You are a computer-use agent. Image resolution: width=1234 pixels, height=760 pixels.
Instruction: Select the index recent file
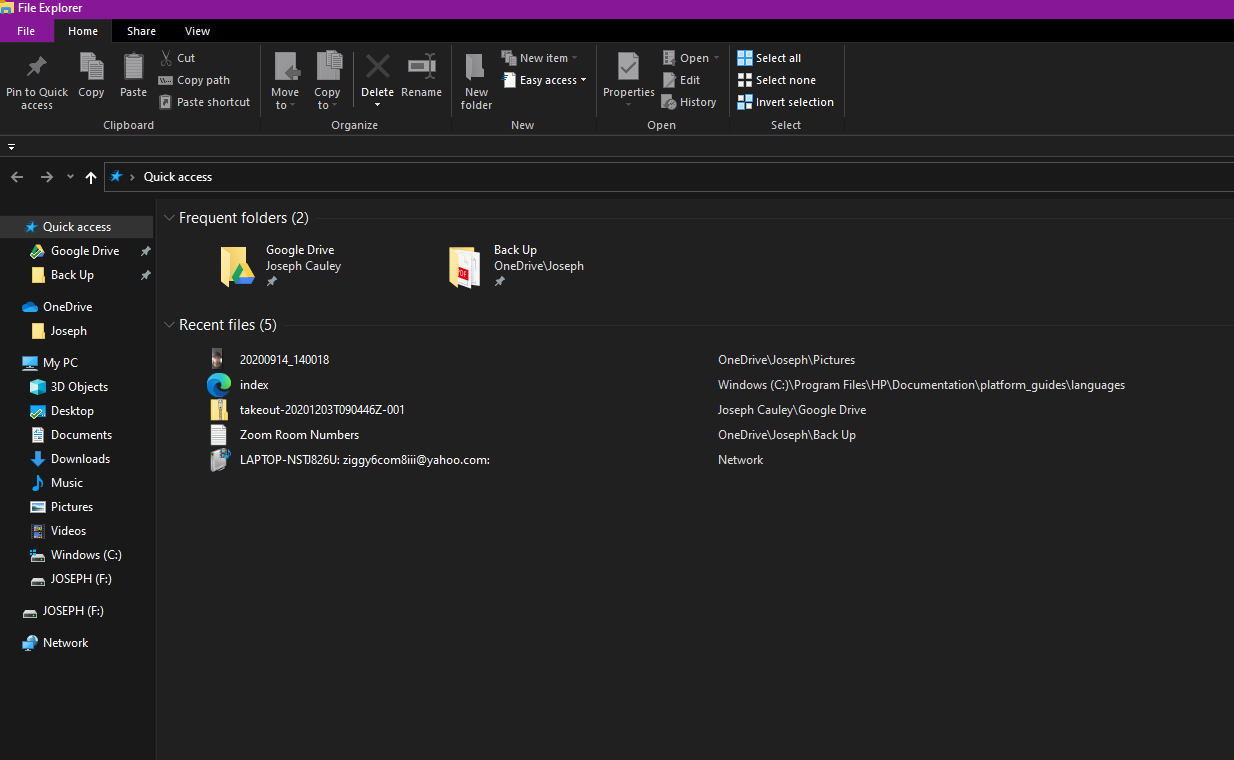point(254,385)
